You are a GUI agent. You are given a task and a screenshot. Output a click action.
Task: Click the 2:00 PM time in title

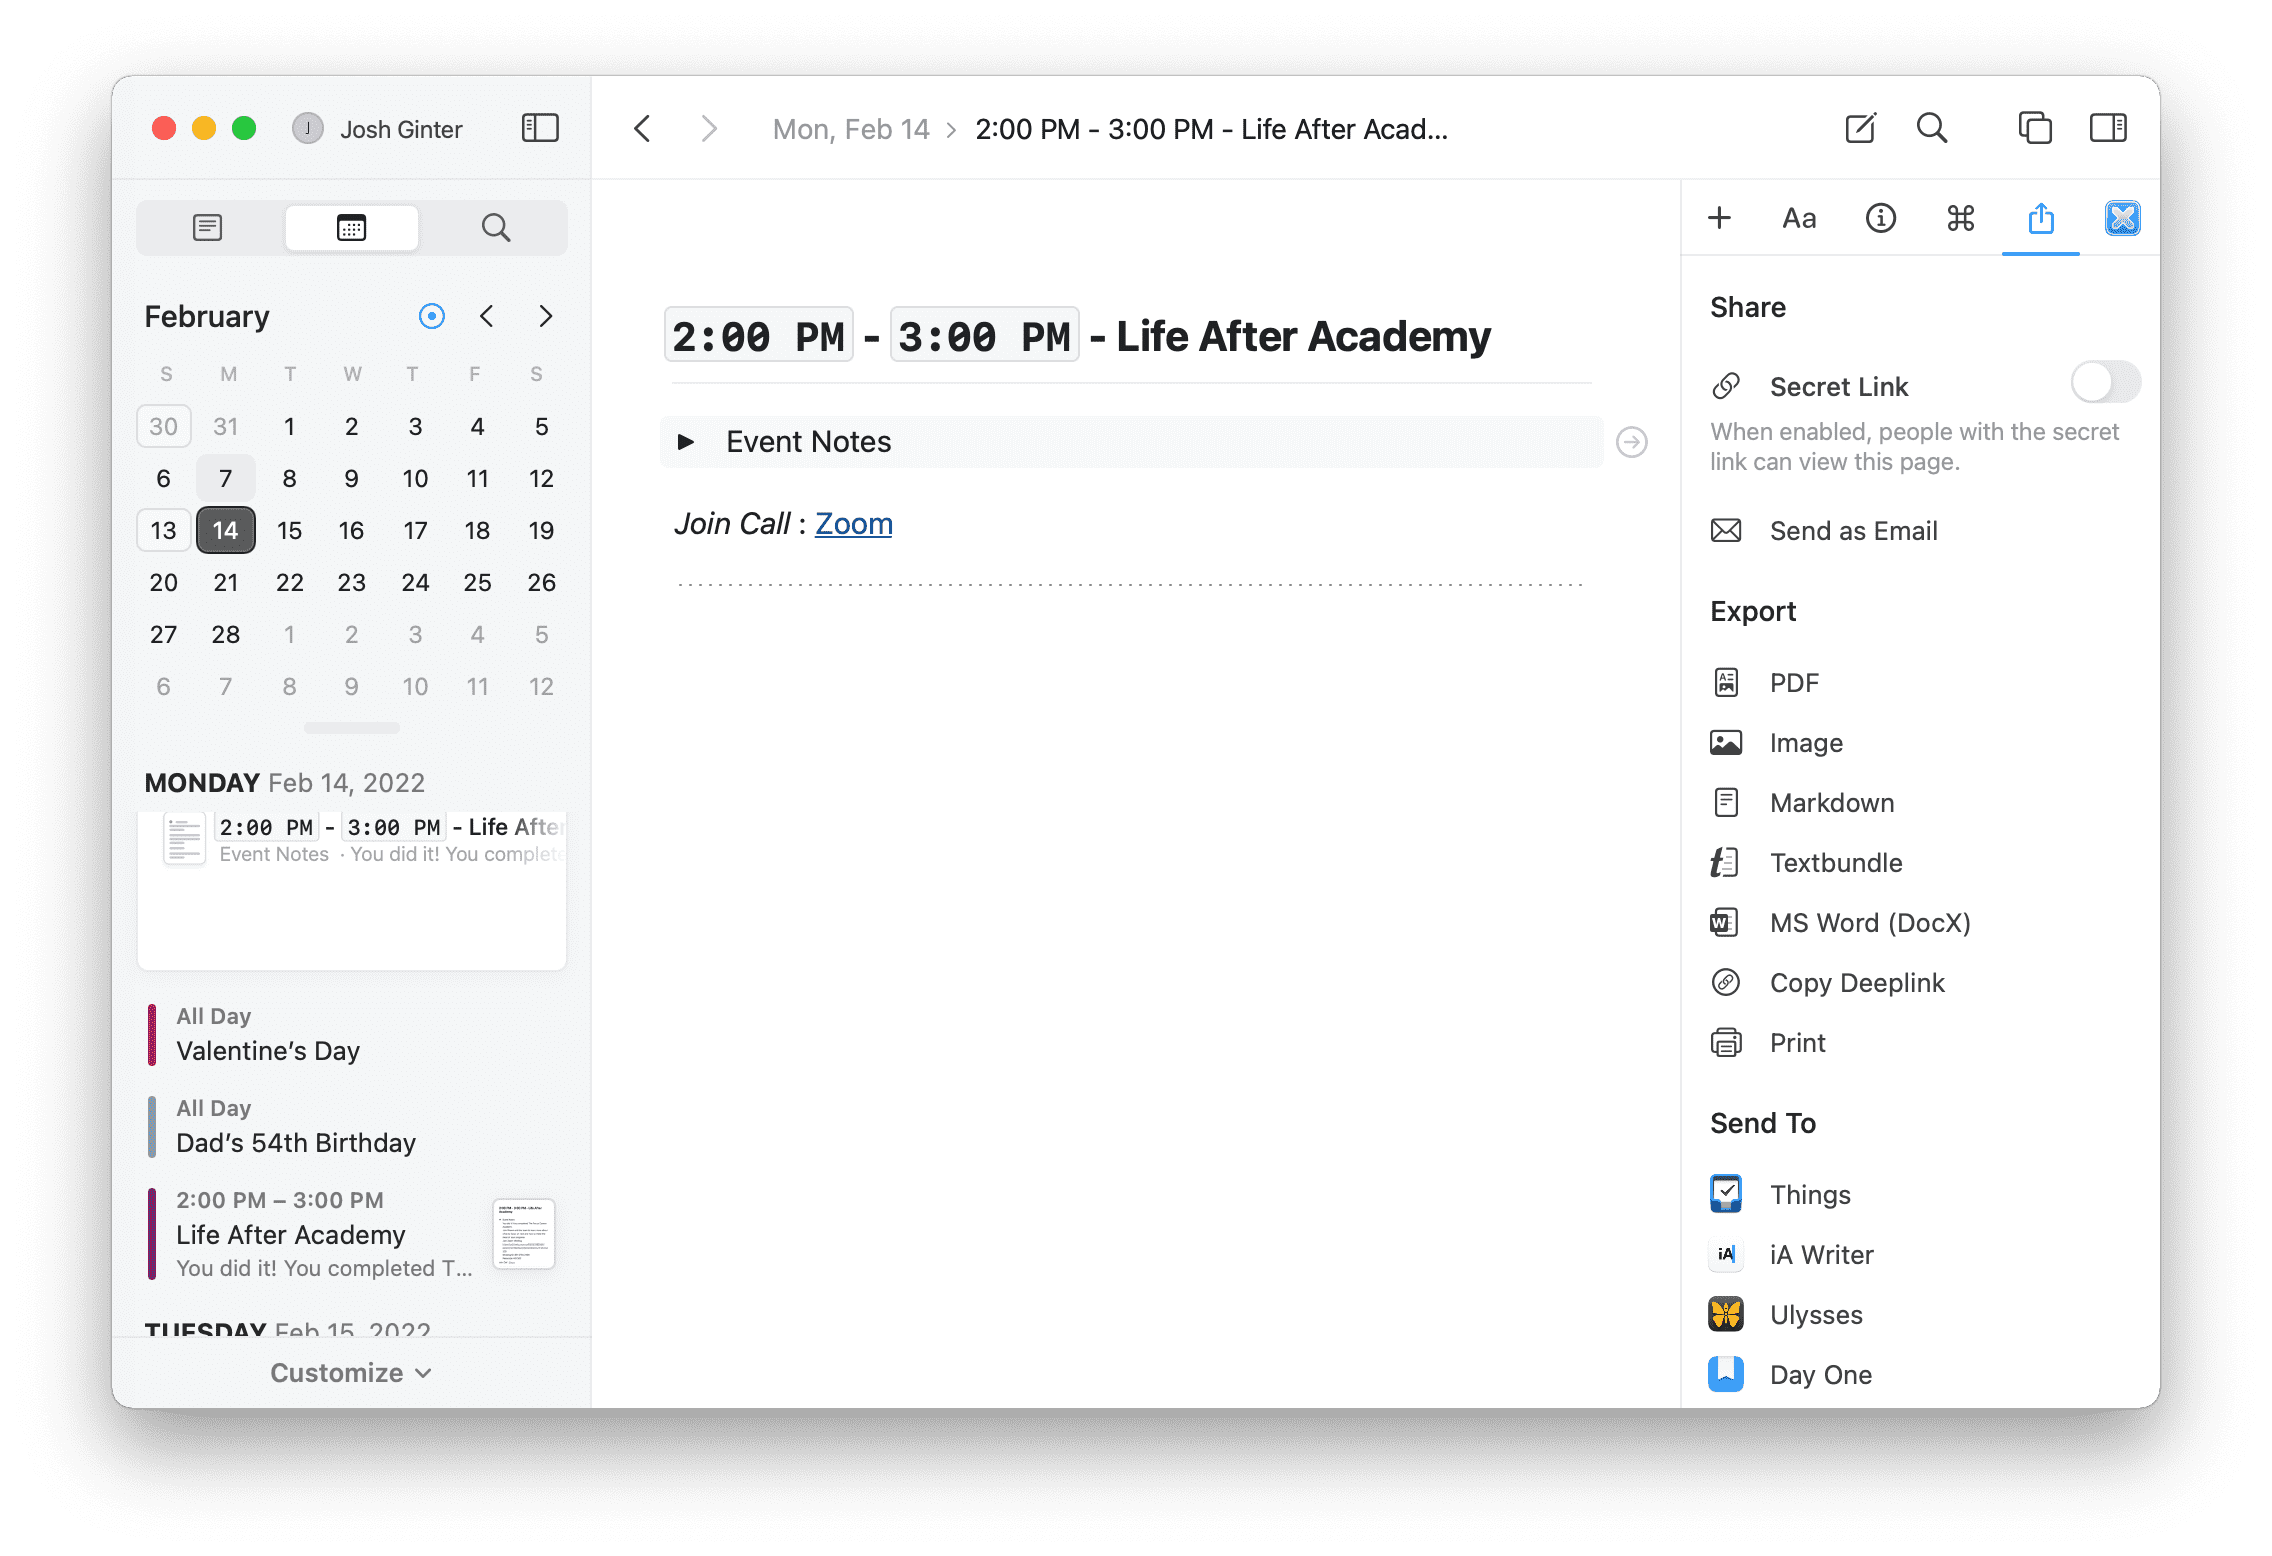point(759,335)
